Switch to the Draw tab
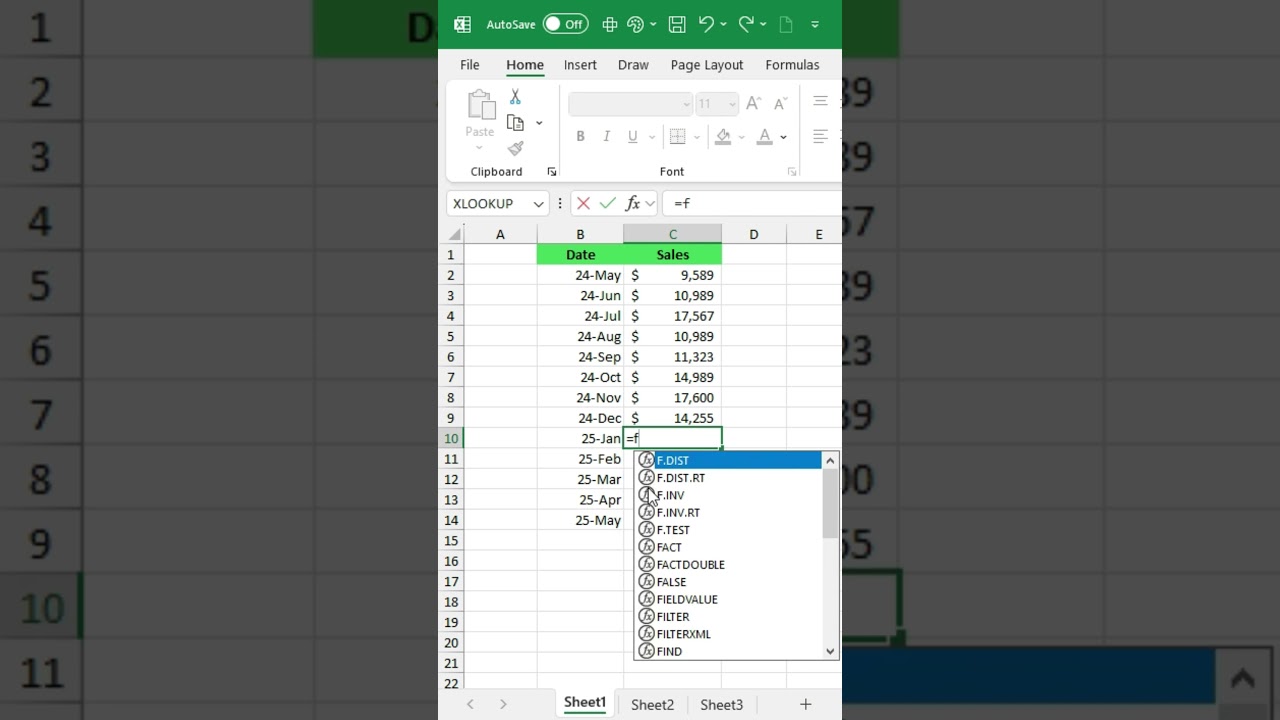 pyautogui.click(x=633, y=65)
